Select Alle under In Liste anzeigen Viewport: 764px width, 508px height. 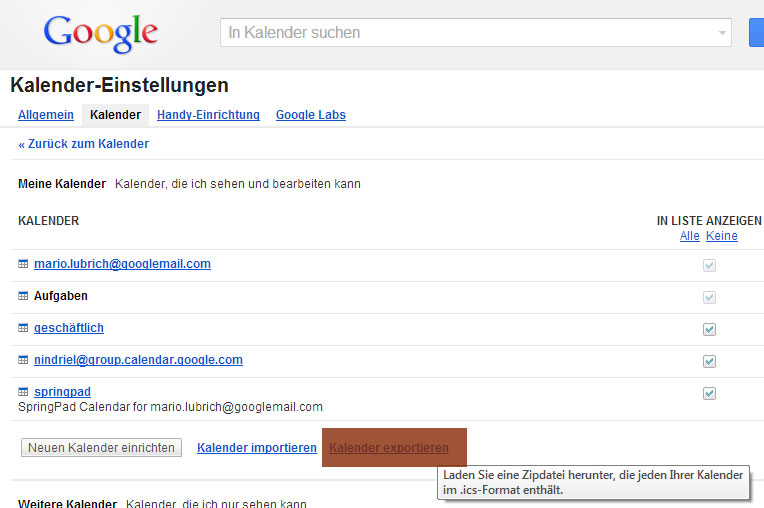coord(689,236)
